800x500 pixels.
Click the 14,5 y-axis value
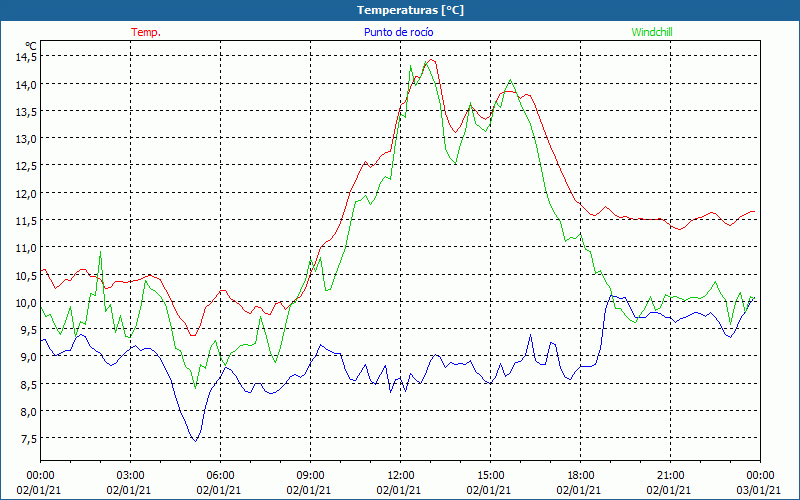click(x=26, y=57)
